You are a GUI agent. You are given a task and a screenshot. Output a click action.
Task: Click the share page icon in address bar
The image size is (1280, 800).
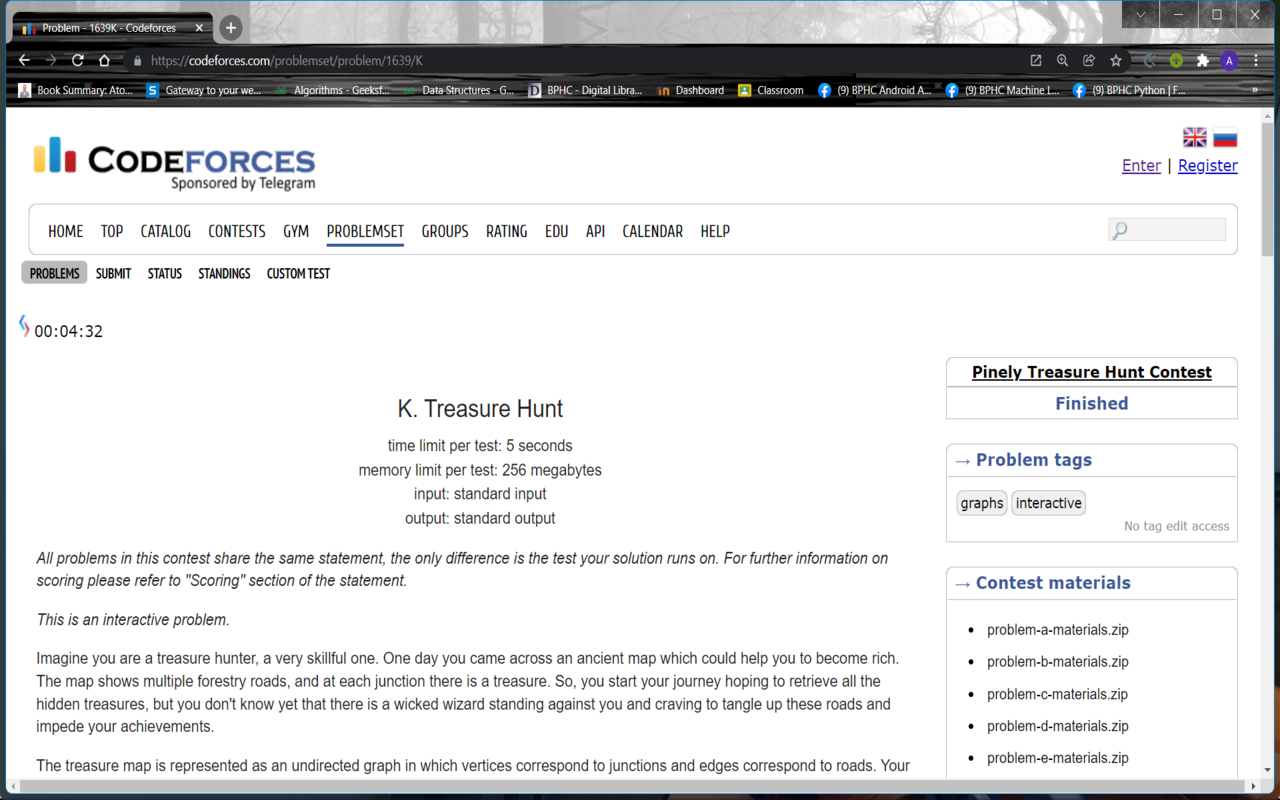pos(1089,61)
